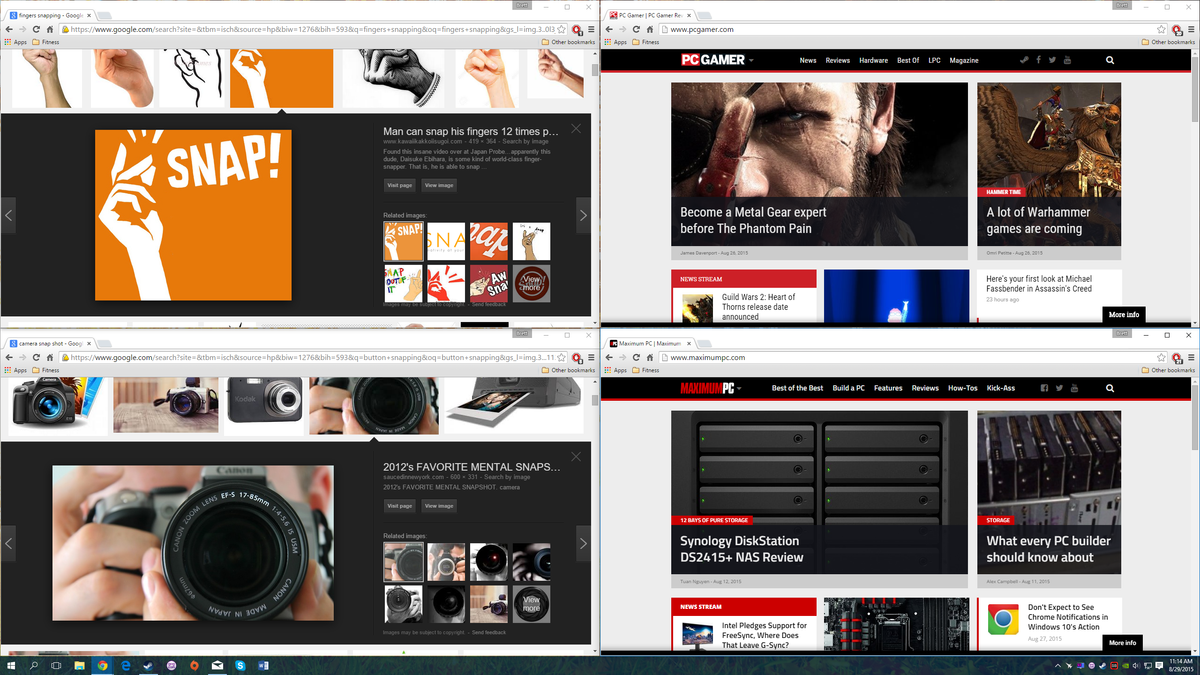This screenshot has height=675, width=1200.
Task: Go to previous image in camera preview
Action: tap(8, 543)
